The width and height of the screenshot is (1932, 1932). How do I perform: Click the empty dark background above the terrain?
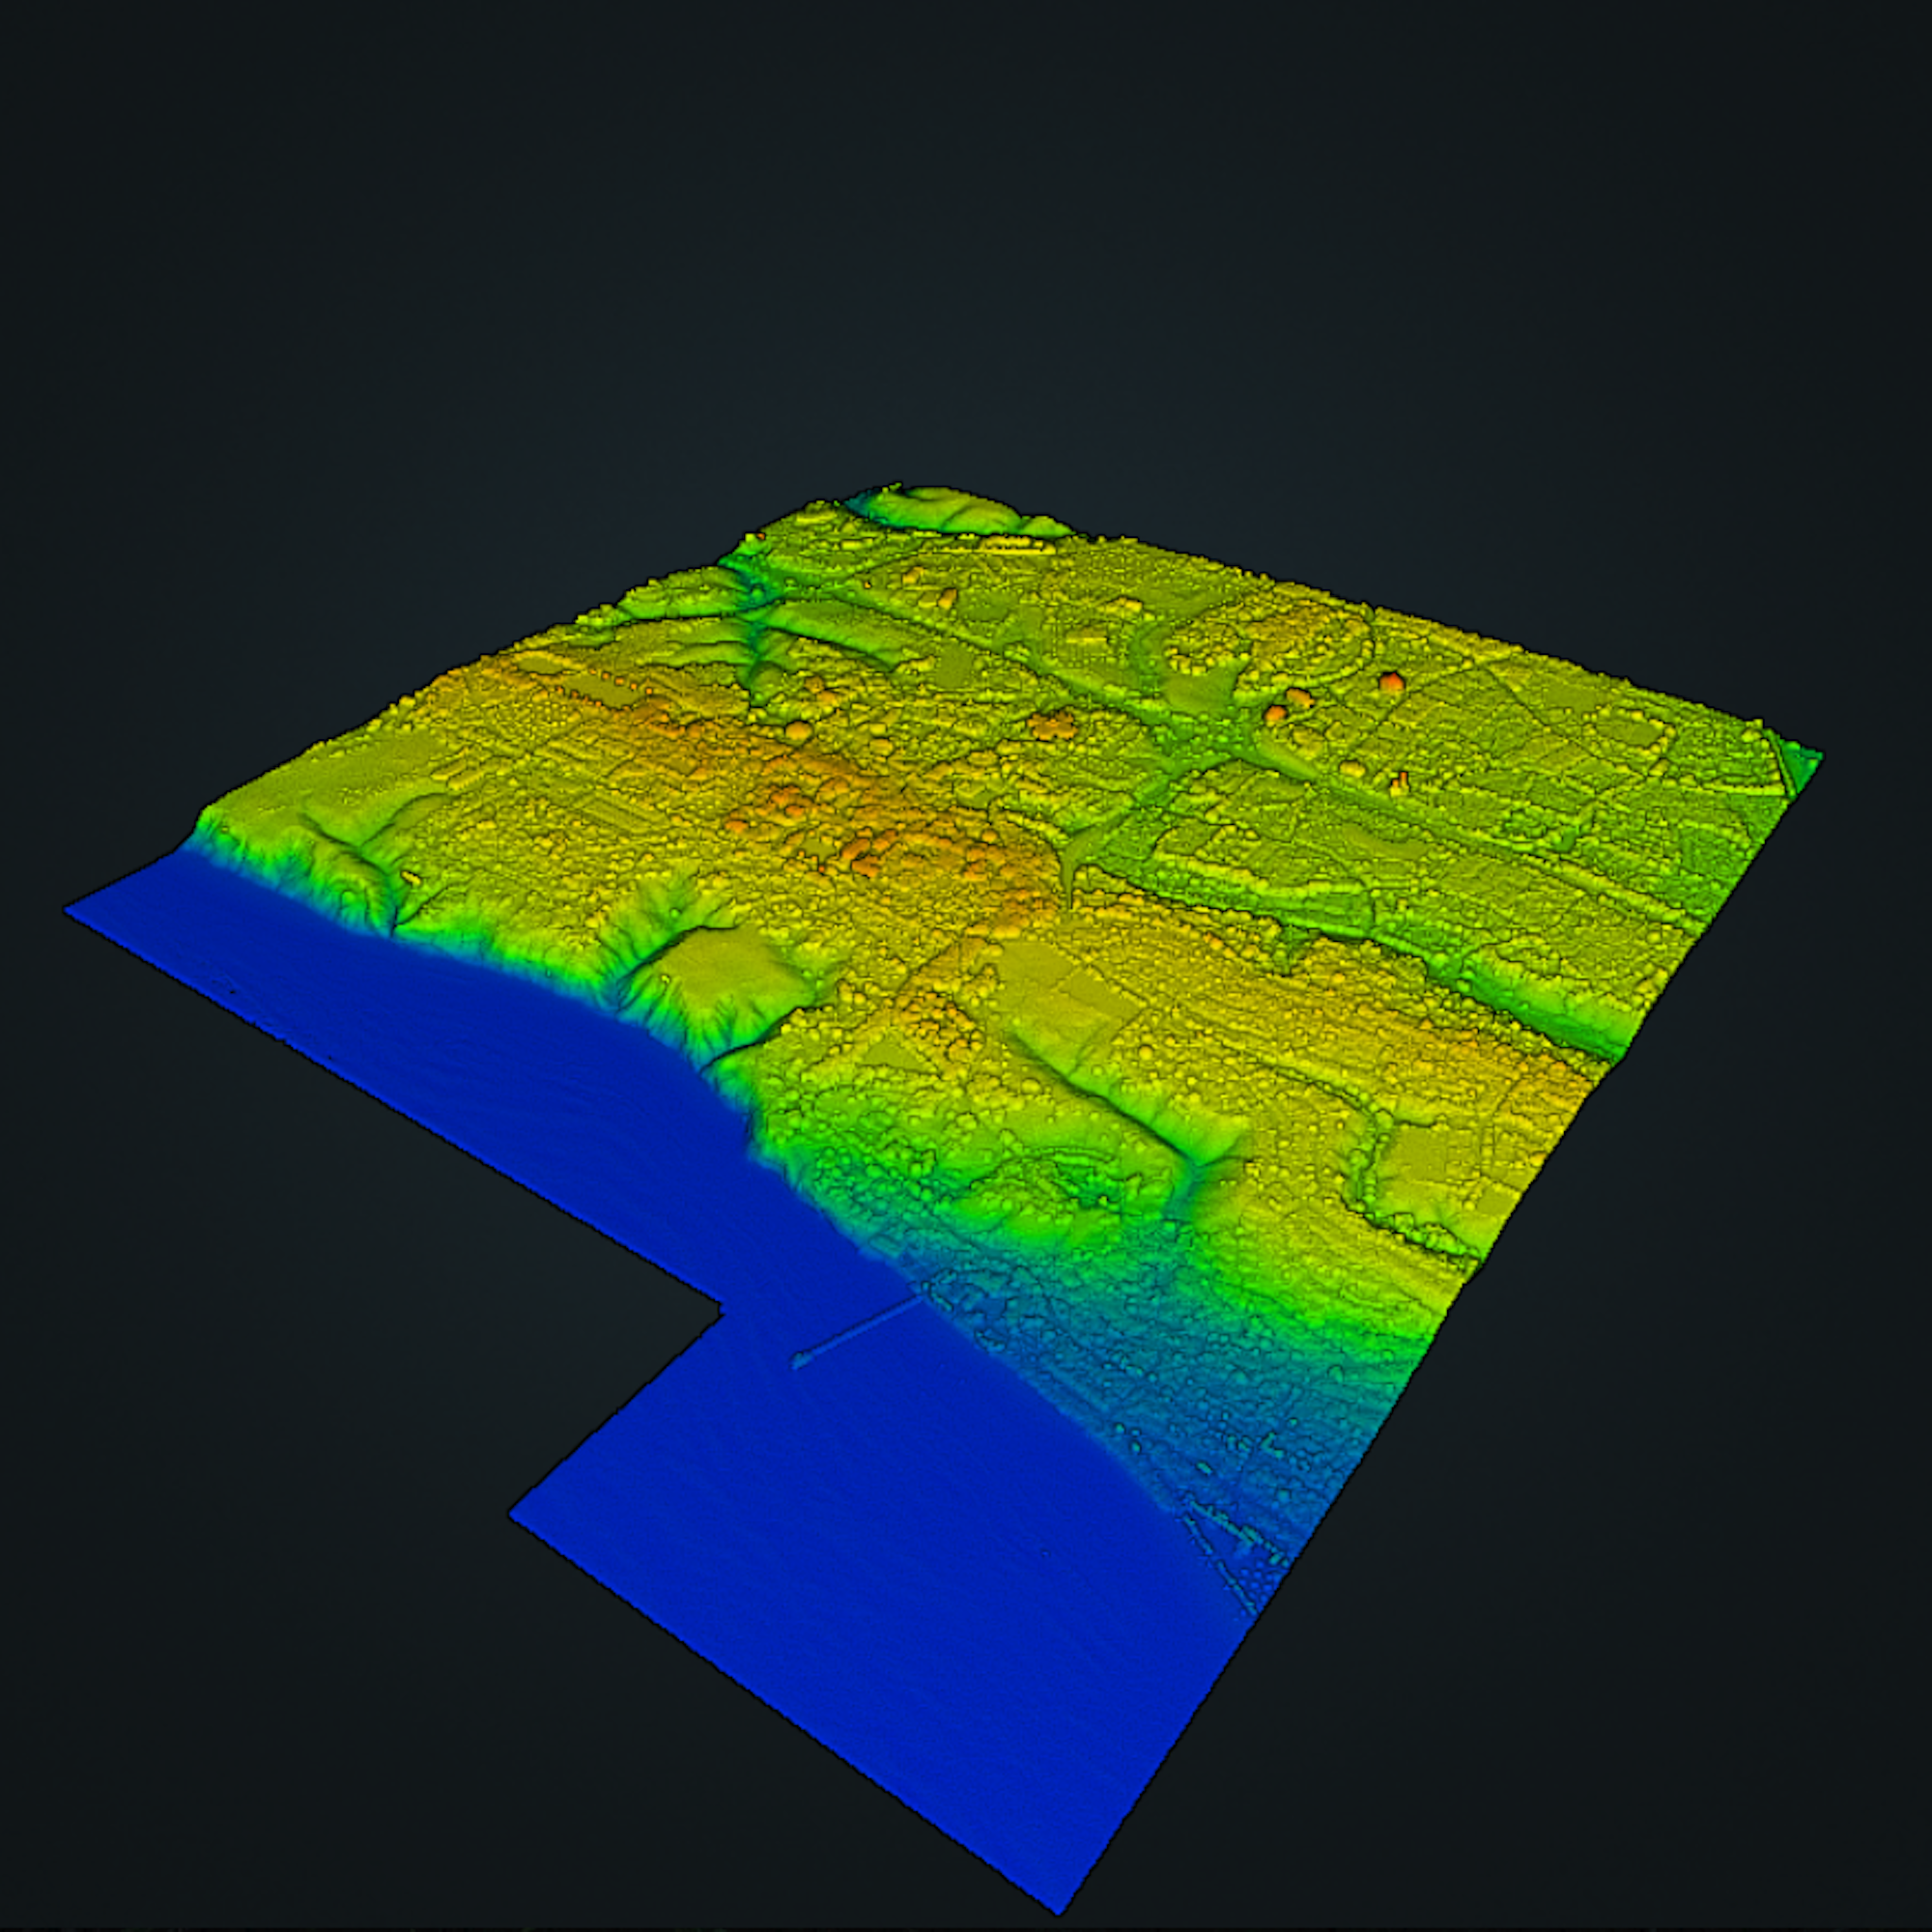point(960,250)
